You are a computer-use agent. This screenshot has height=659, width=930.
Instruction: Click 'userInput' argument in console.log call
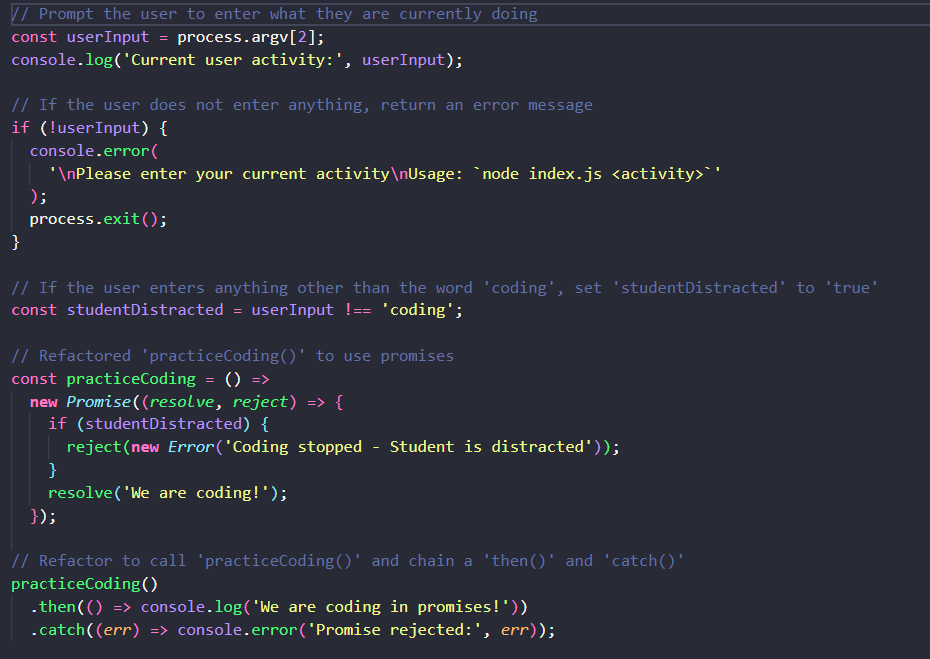(403, 60)
